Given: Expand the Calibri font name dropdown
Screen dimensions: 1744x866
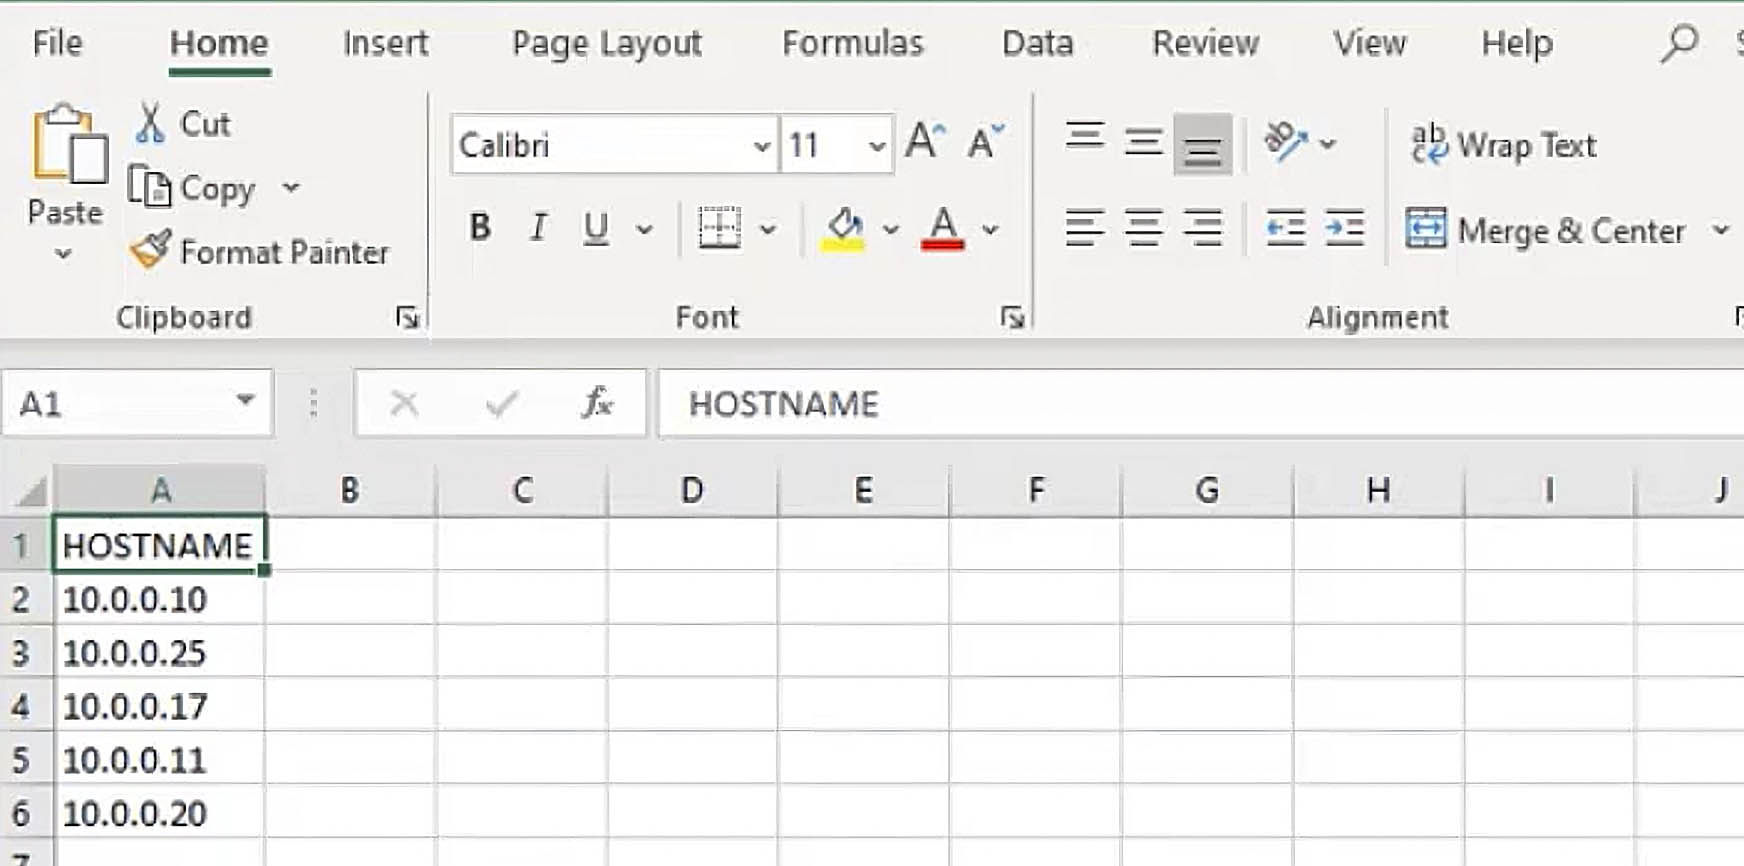Looking at the screenshot, I should 761,146.
